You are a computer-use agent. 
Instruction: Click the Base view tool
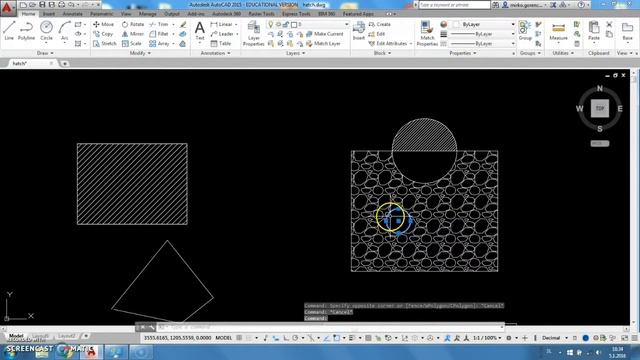tap(627, 31)
